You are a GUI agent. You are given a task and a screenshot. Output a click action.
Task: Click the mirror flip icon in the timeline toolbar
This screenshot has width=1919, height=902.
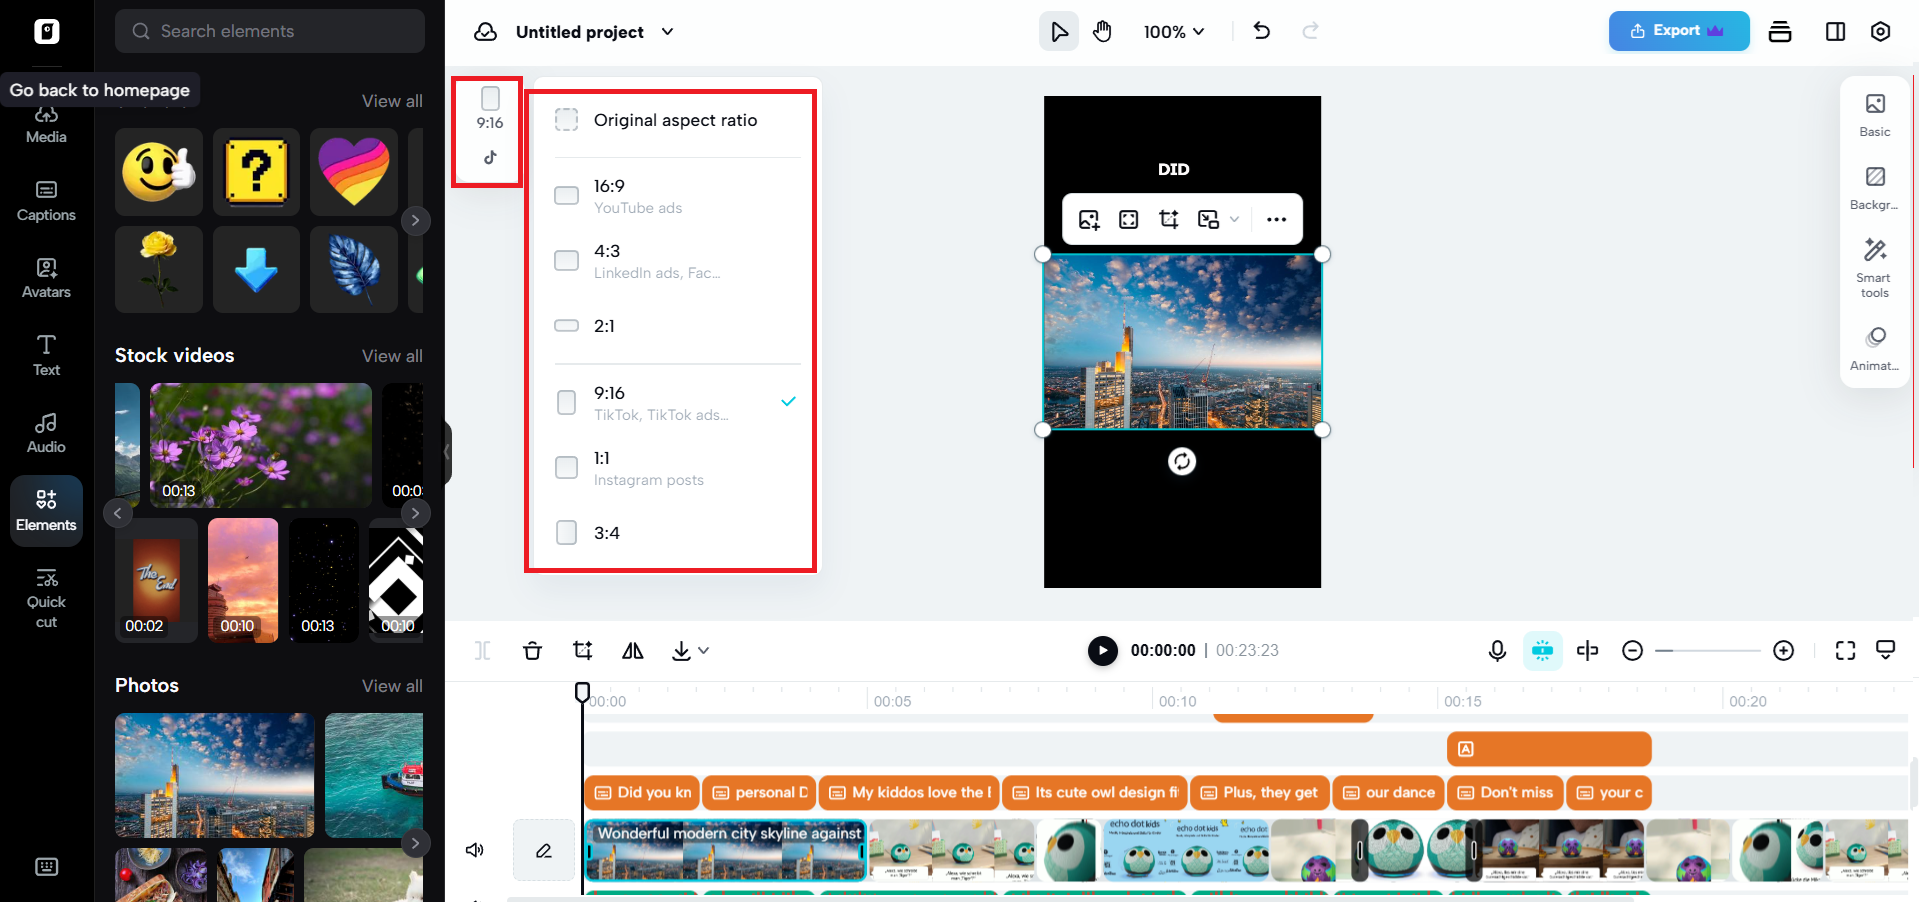tap(632, 651)
